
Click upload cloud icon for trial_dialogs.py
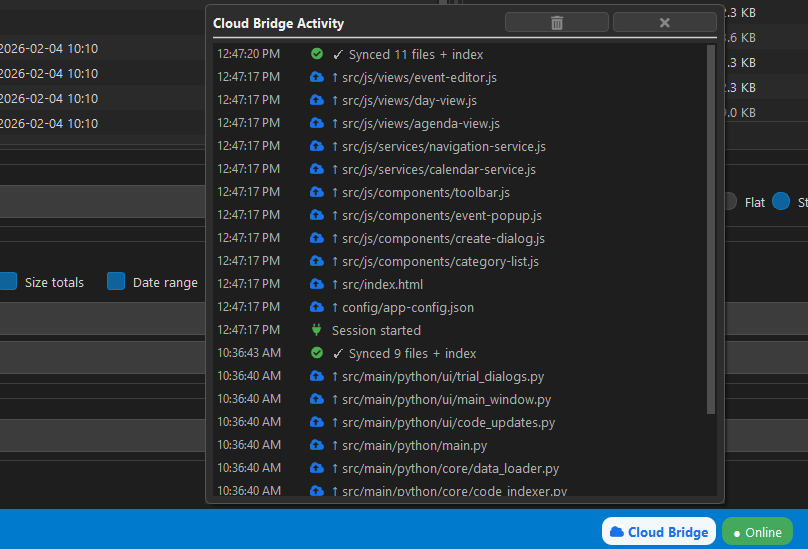click(x=317, y=376)
